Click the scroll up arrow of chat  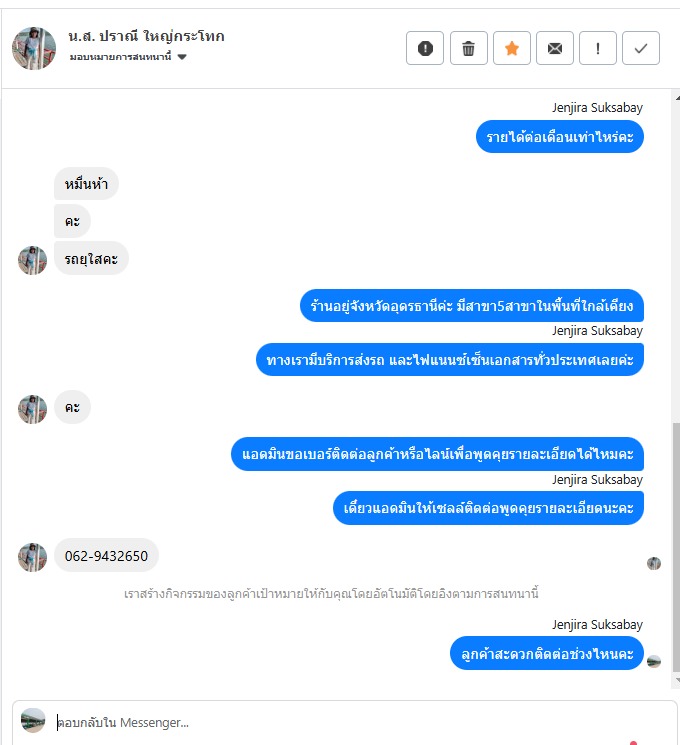pyautogui.click(x=677, y=97)
